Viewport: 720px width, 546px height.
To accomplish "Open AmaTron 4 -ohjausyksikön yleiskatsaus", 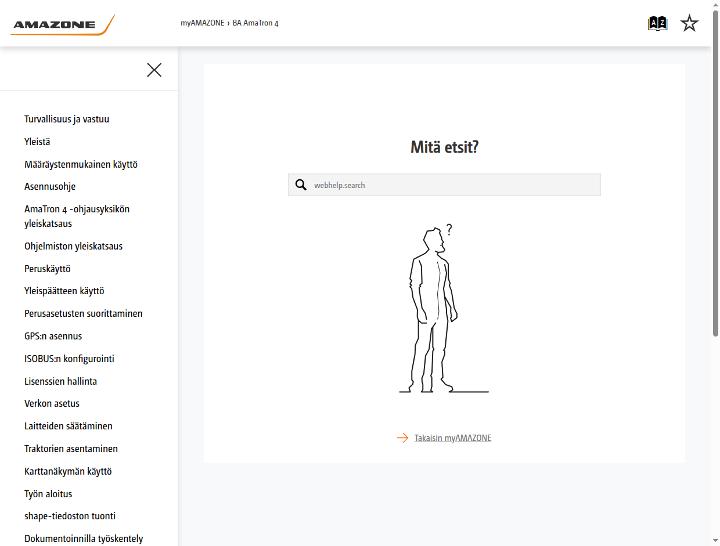I will (x=77, y=216).
